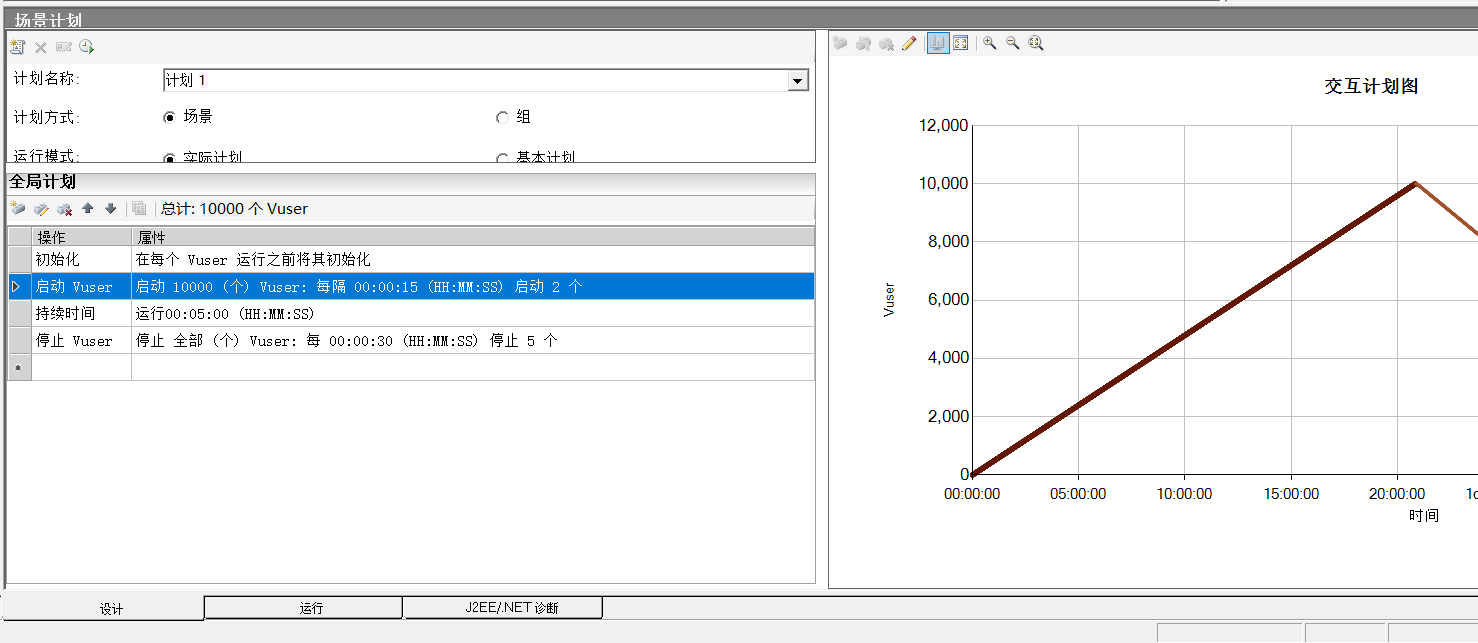
Task: Choose the 基本计划 run mode
Action: coord(502,156)
